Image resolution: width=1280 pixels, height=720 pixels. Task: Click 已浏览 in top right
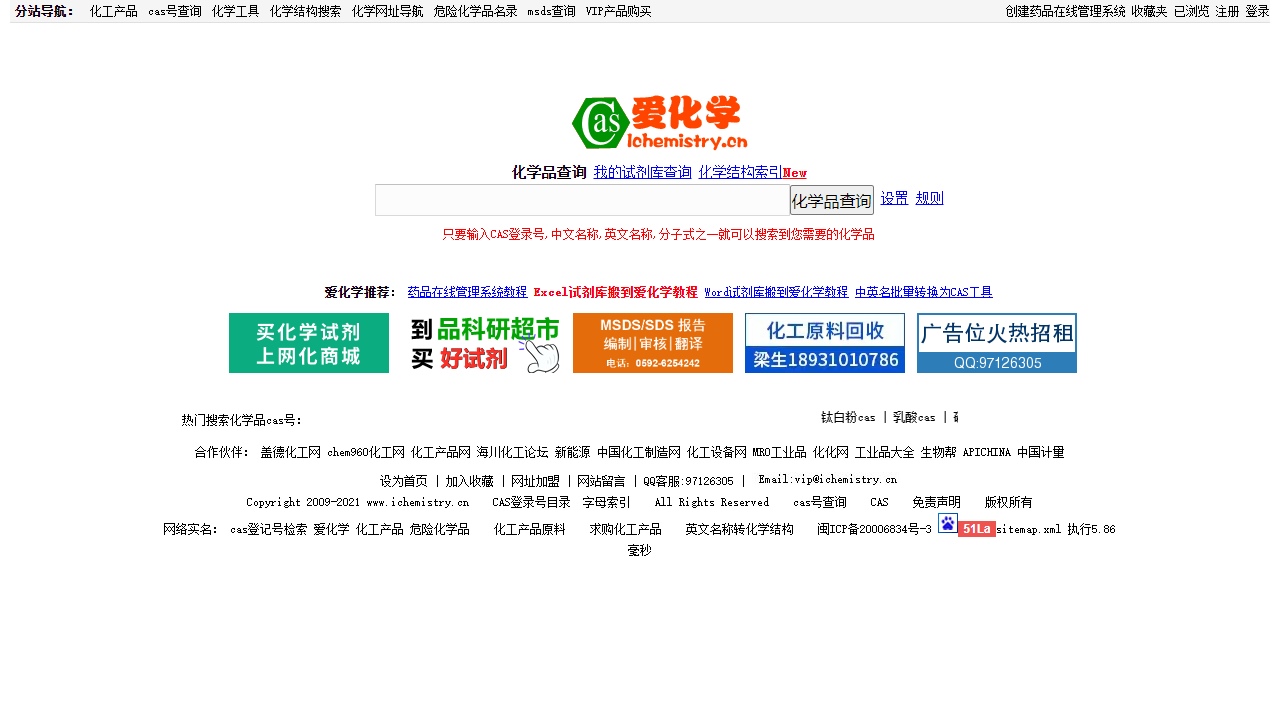pos(1192,12)
